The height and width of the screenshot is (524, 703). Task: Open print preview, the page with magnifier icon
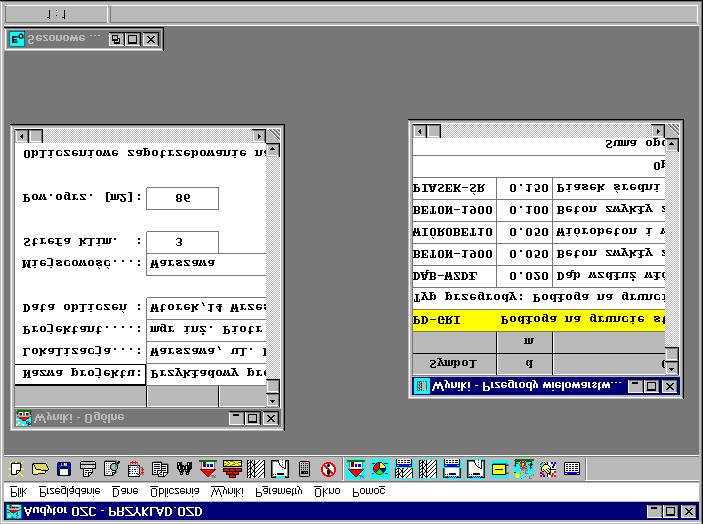coord(112,469)
